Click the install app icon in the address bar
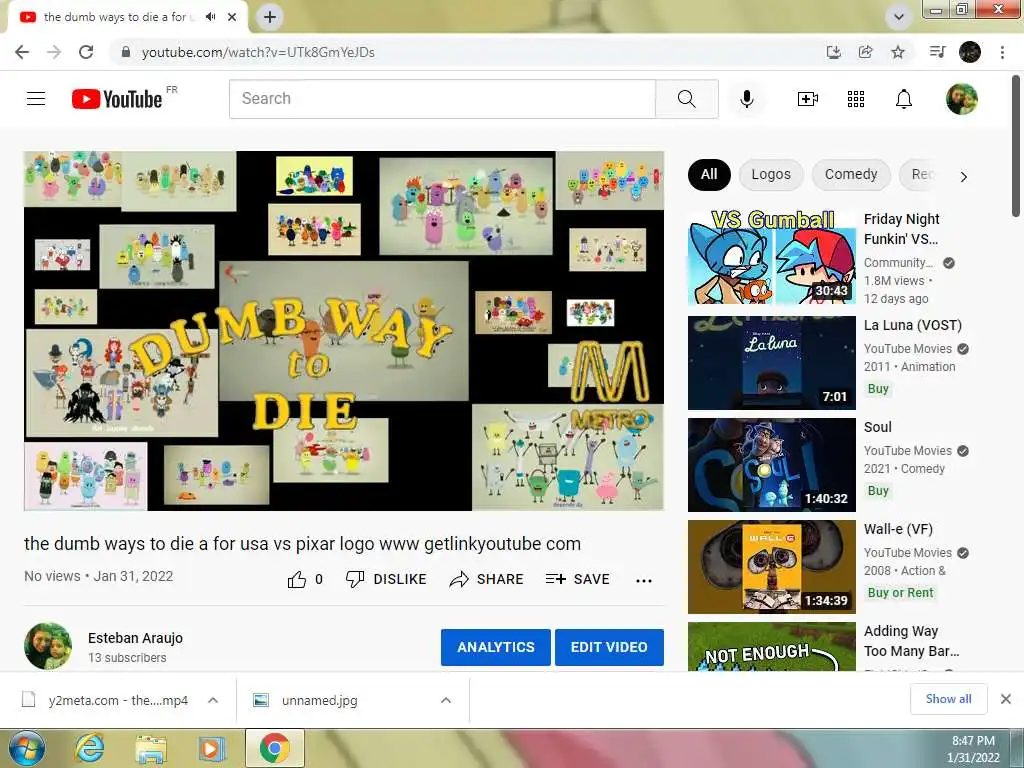 click(x=833, y=52)
